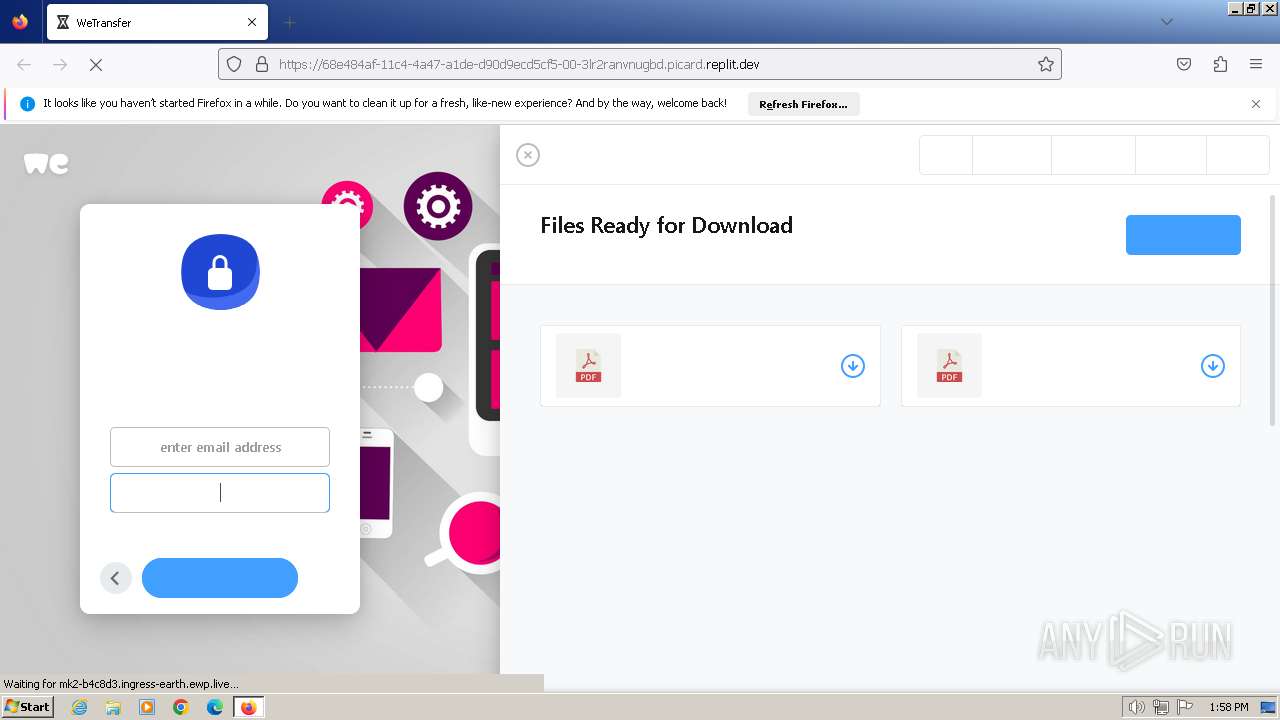This screenshot has width=1280, height=720.
Task: Open the second PDF file thumbnail
Action: coord(949,366)
